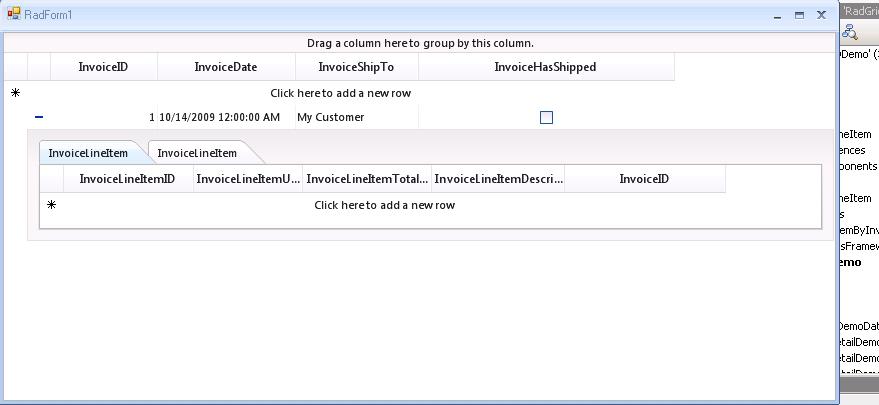Switch to the second InvoiceLineItem tab

click(197, 153)
